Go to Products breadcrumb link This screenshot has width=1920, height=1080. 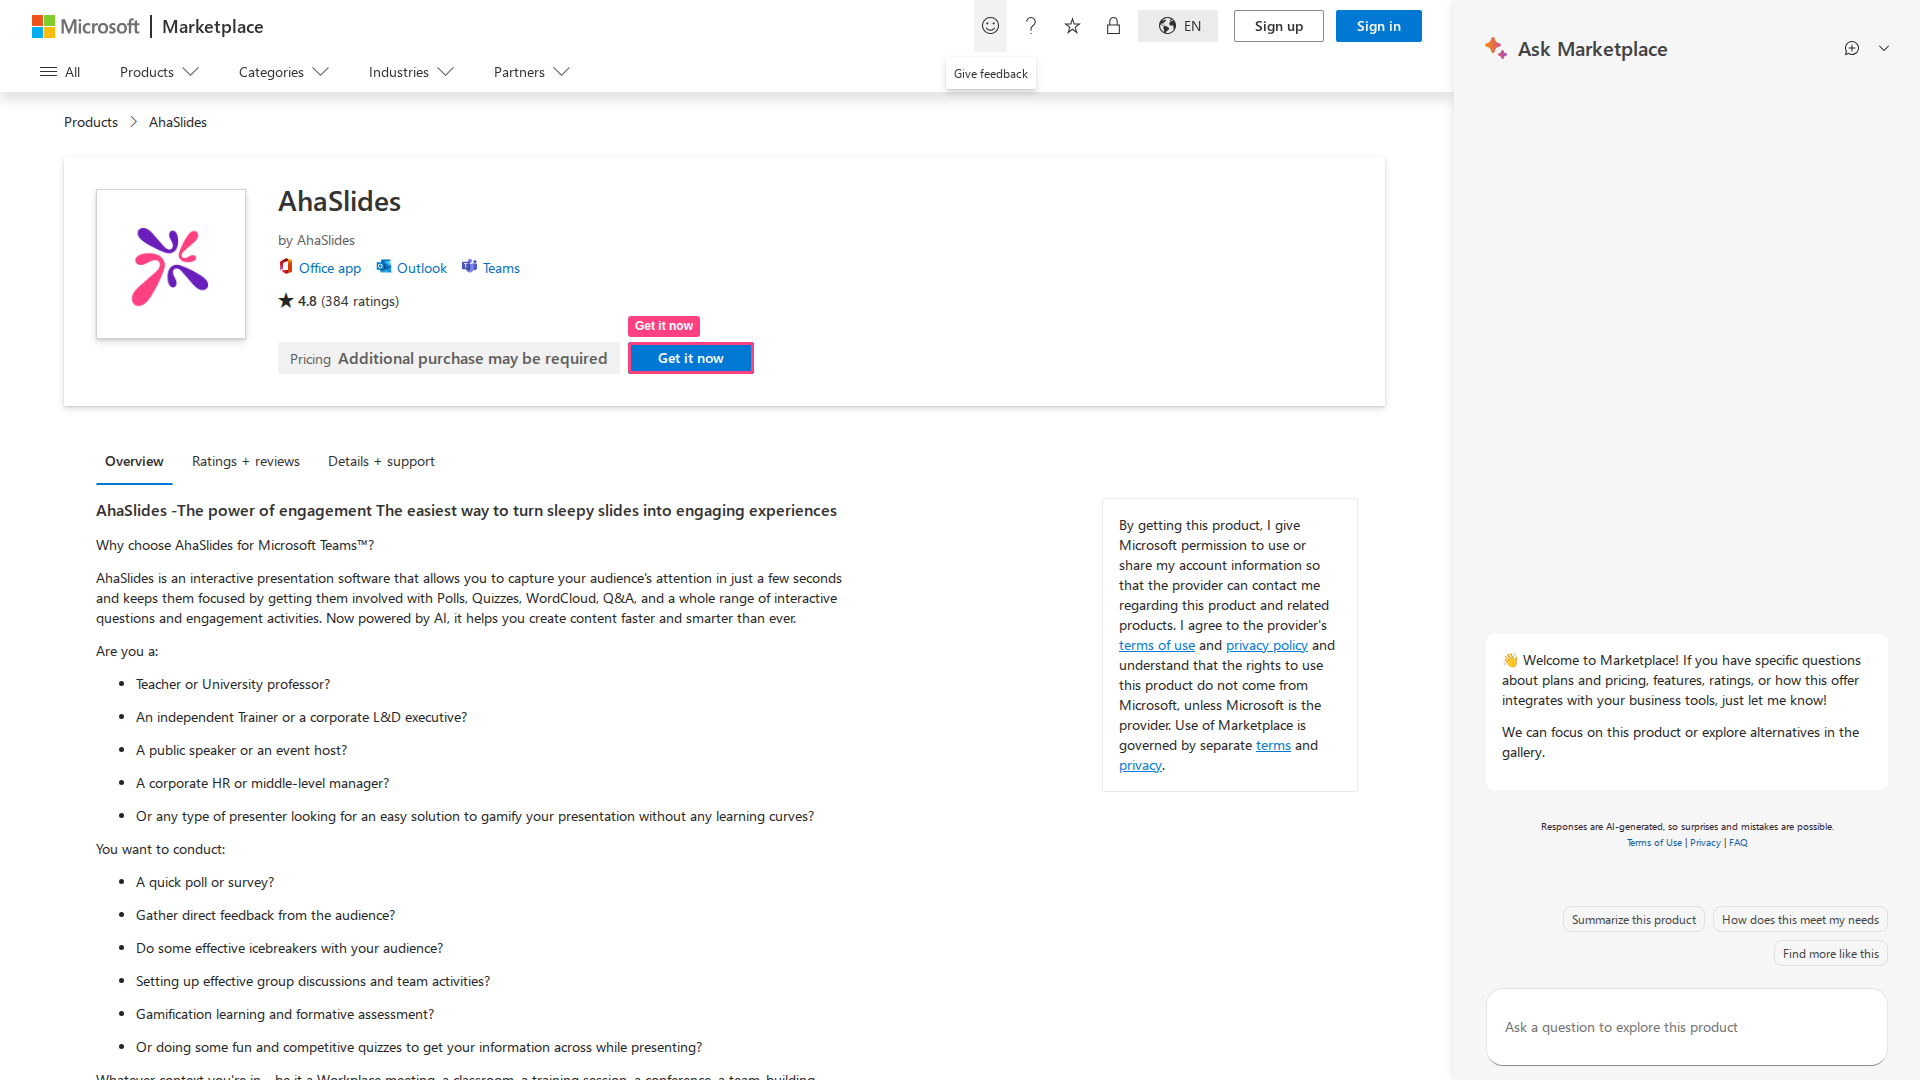point(91,122)
